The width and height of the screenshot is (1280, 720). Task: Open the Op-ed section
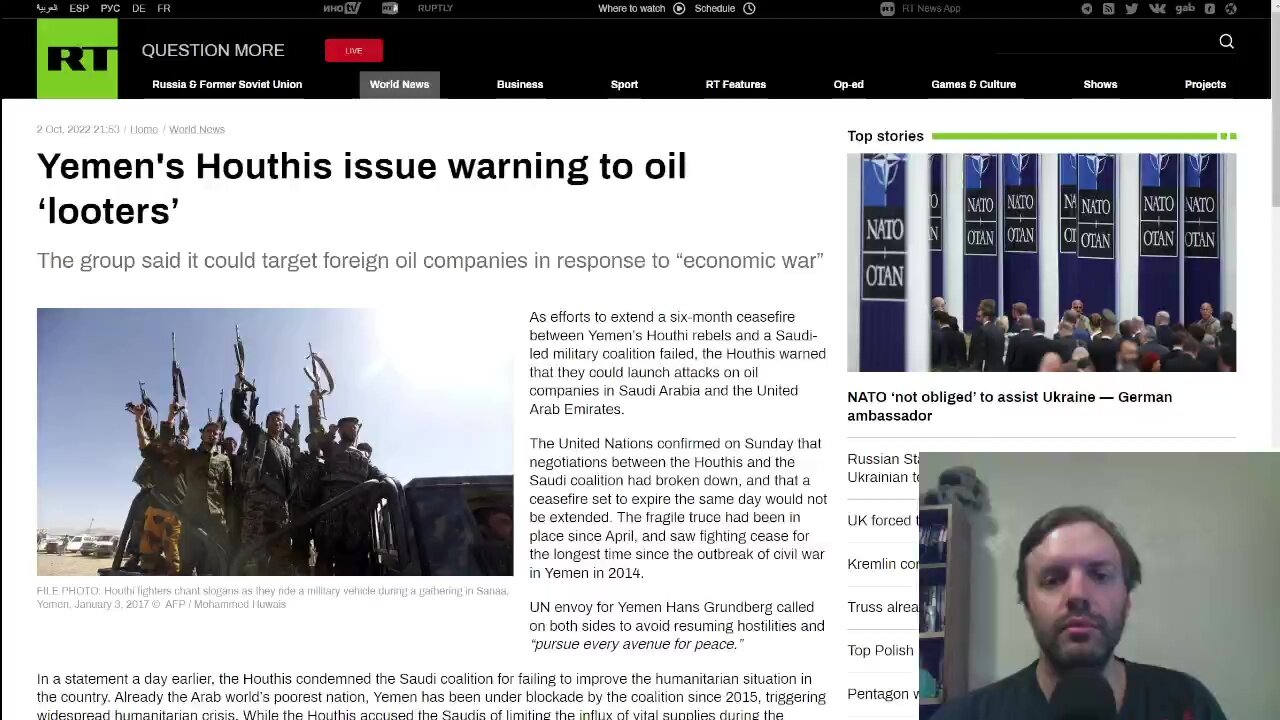[848, 84]
